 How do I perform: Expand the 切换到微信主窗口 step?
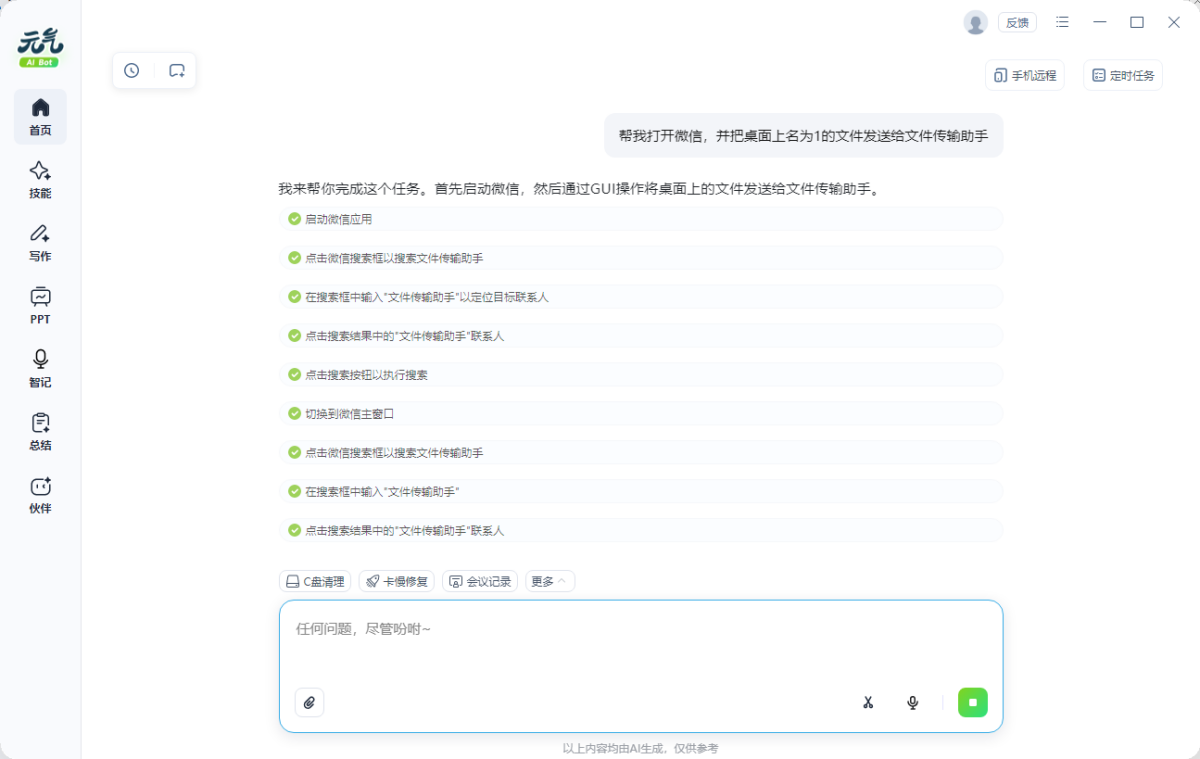pos(640,413)
